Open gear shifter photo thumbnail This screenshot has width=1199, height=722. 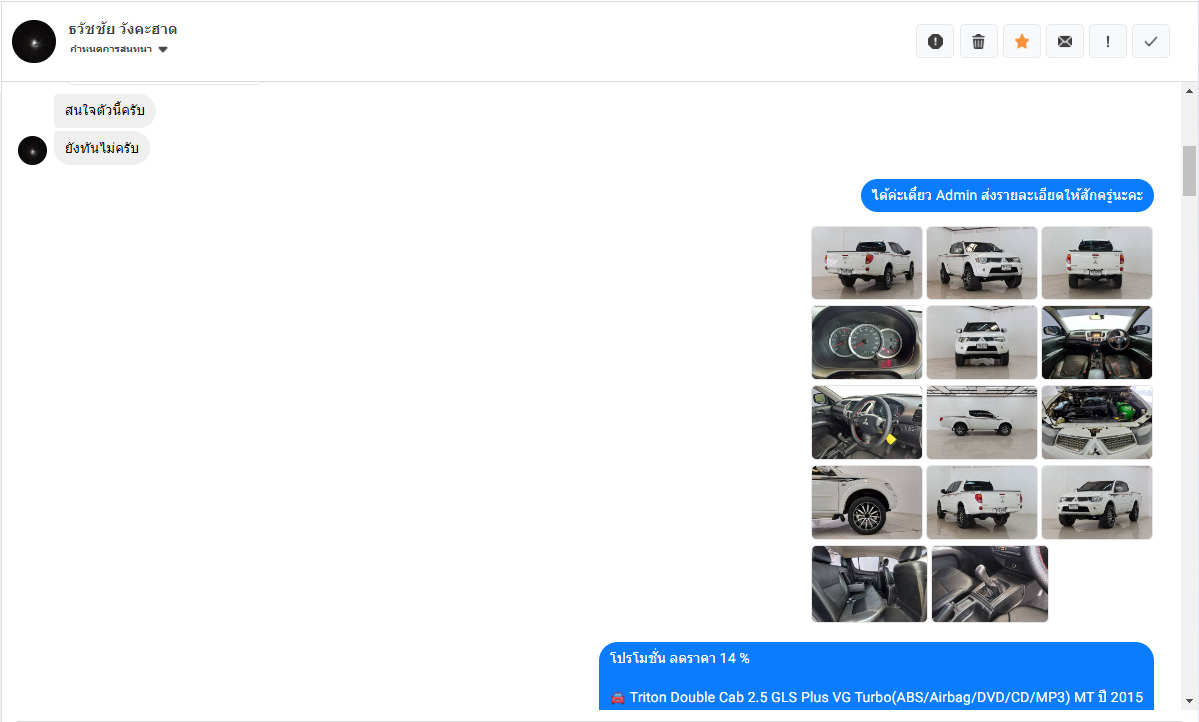coord(989,584)
